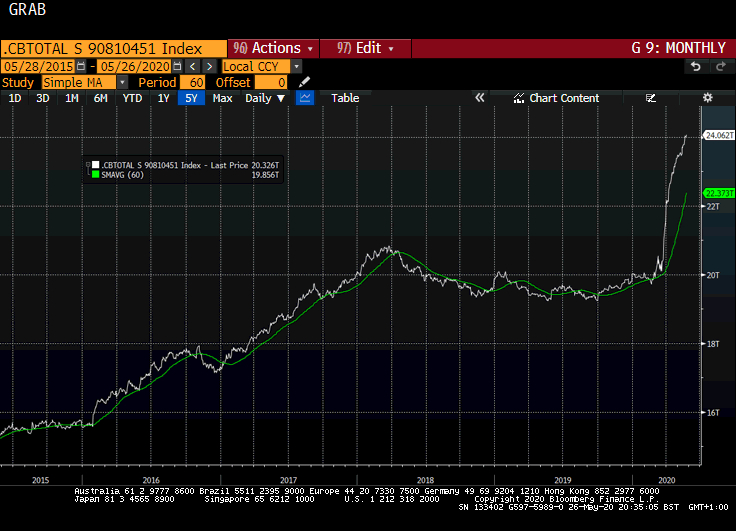Open the Daily periodicity dropdown
Viewport: 736px width, 531px height.
(x=265, y=98)
